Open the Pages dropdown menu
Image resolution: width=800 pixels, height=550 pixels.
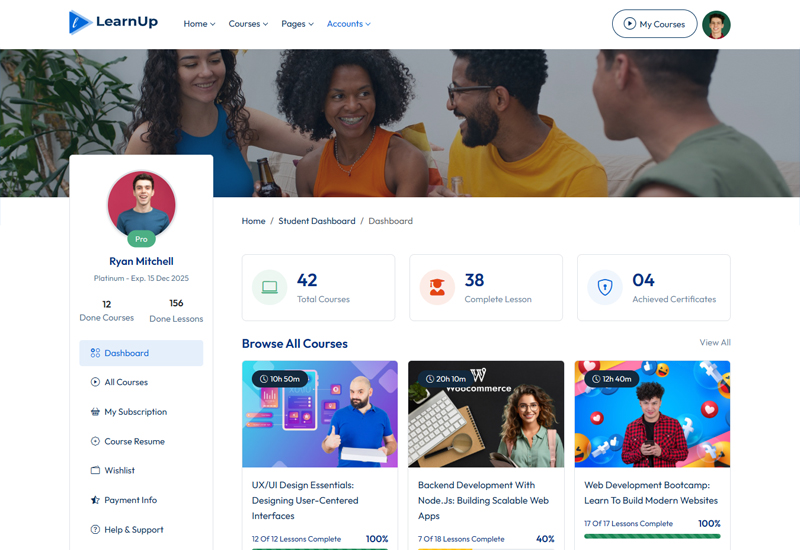pyautogui.click(x=297, y=24)
